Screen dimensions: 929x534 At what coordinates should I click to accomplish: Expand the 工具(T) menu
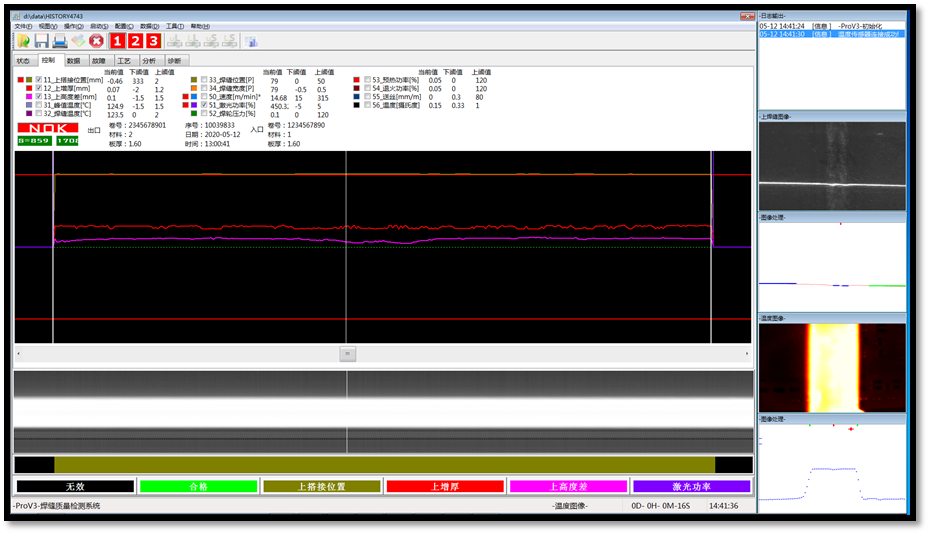coord(174,27)
